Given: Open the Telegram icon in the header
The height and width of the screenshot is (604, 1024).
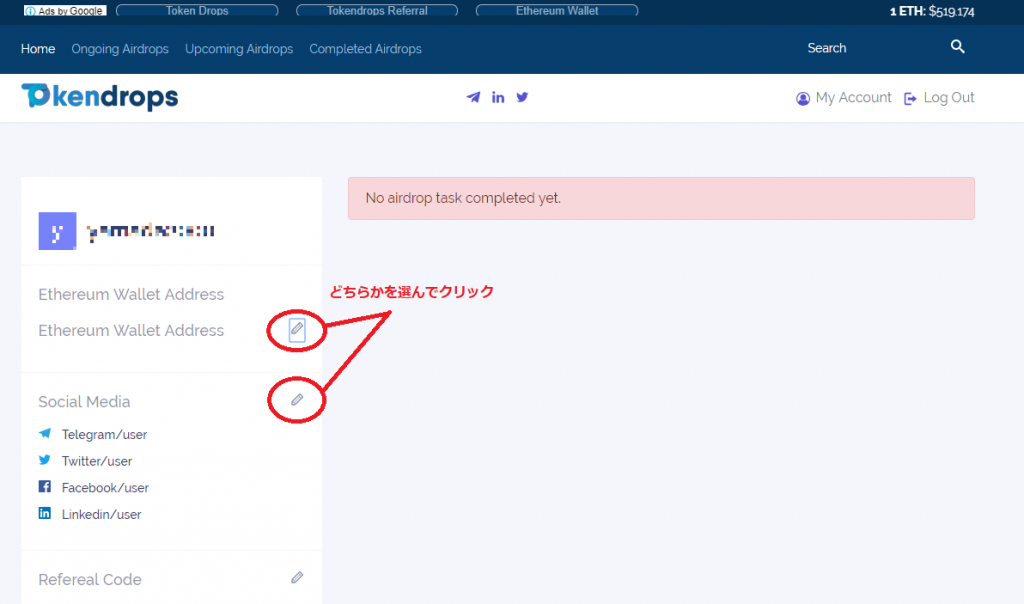Looking at the screenshot, I should [473, 97].
